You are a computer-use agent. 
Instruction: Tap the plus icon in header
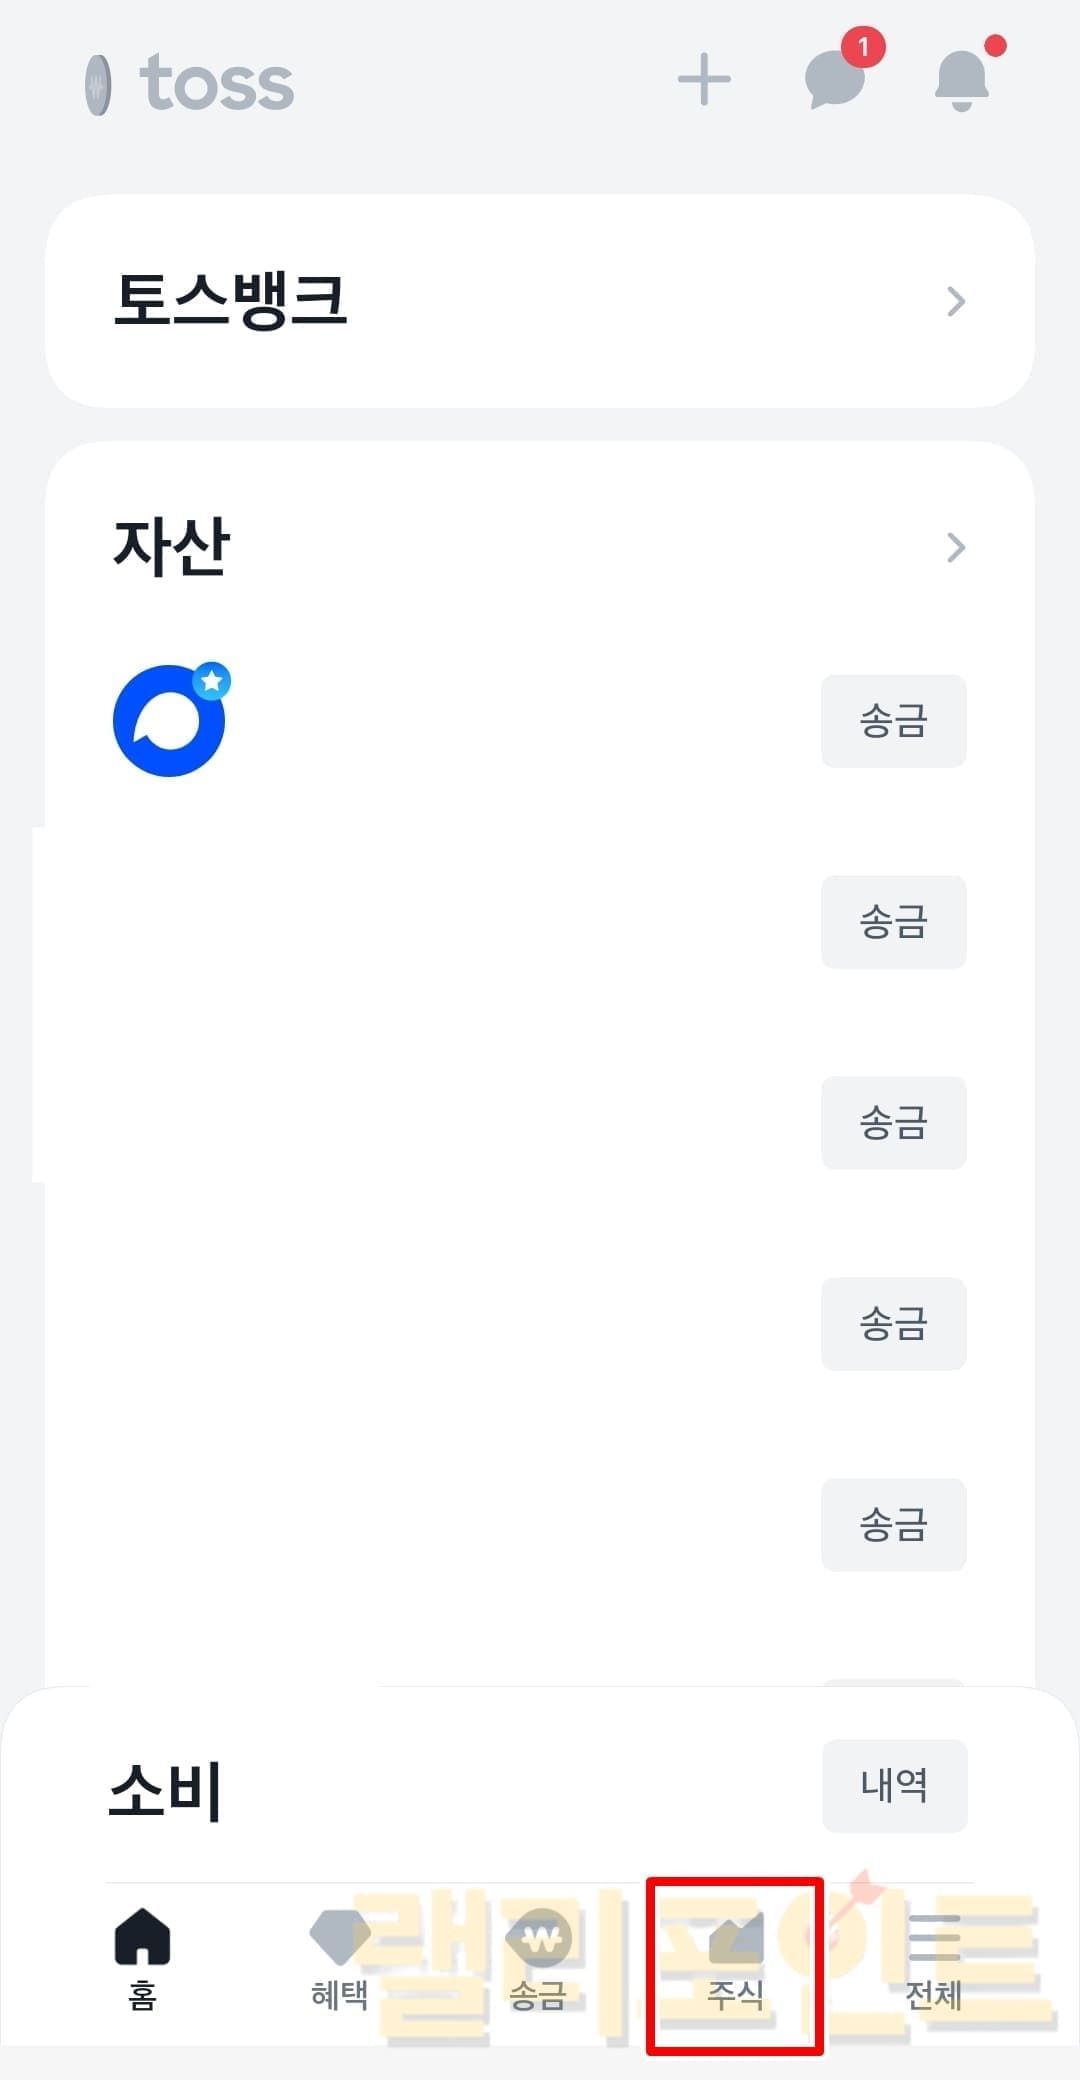704,80
